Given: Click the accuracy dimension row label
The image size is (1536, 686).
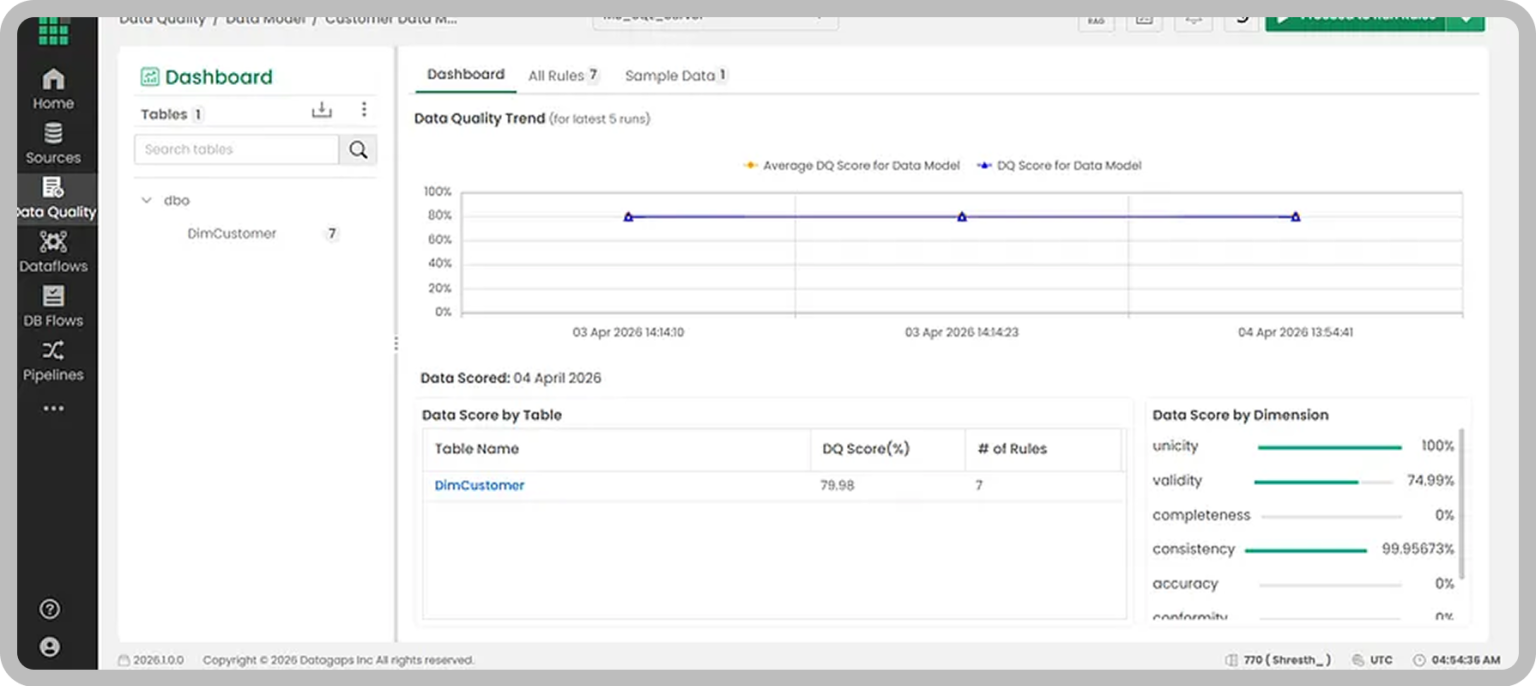Looking at the screenshot, I should (x=1185, y=584).
